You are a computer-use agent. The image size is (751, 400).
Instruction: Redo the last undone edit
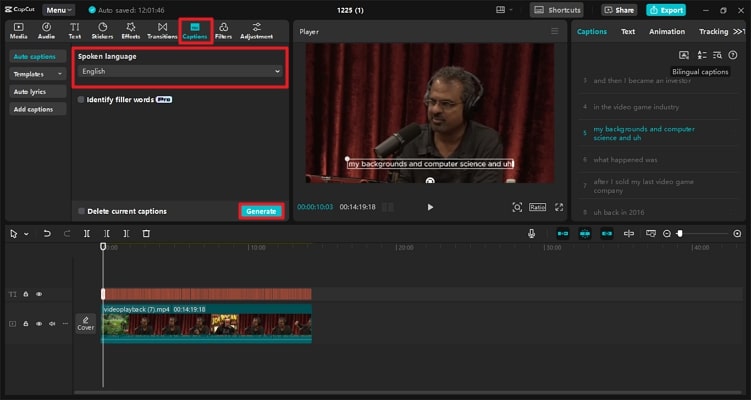coord(67,234)
